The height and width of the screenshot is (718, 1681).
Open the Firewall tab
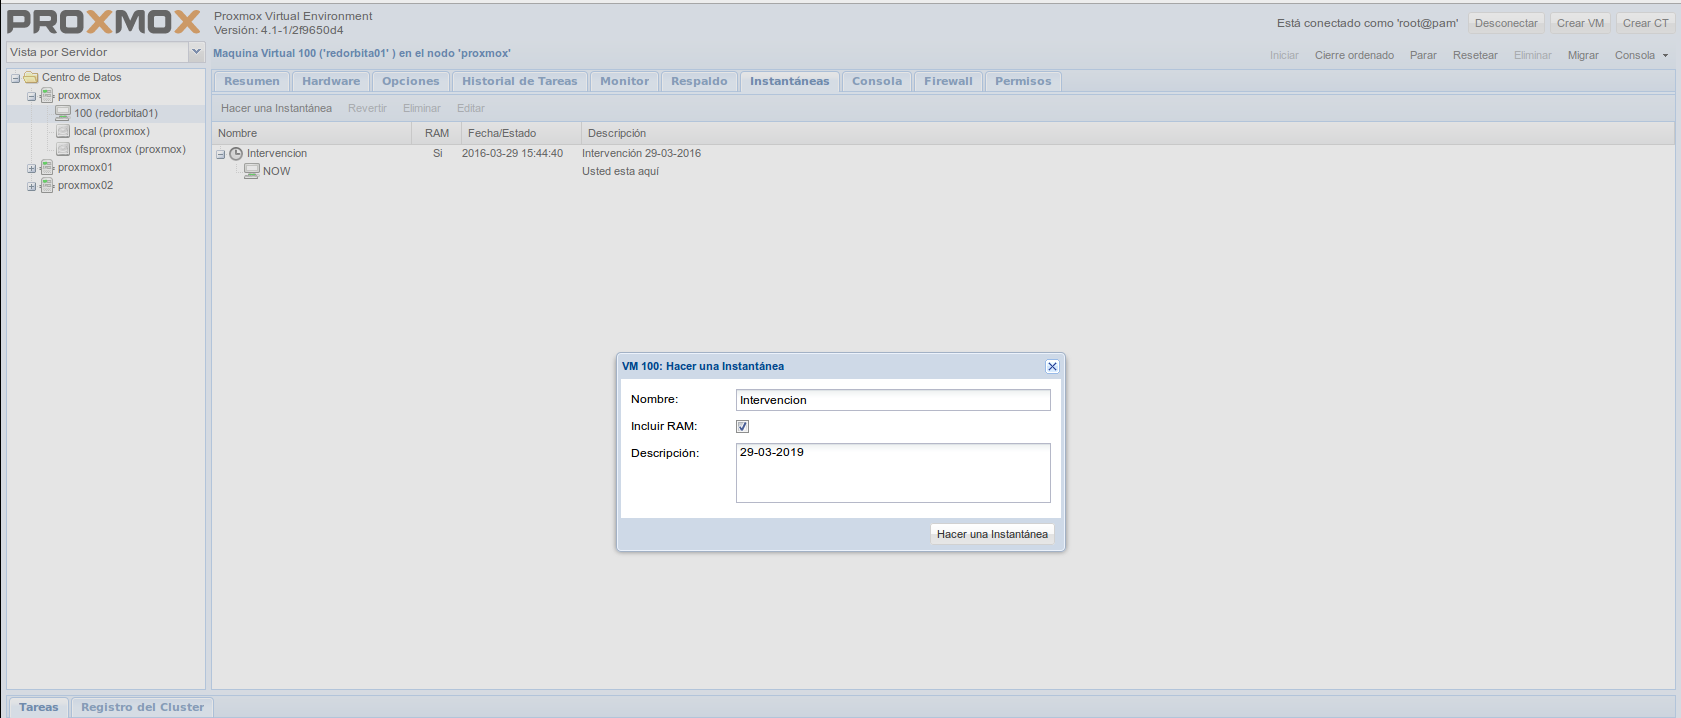(947, 82)
